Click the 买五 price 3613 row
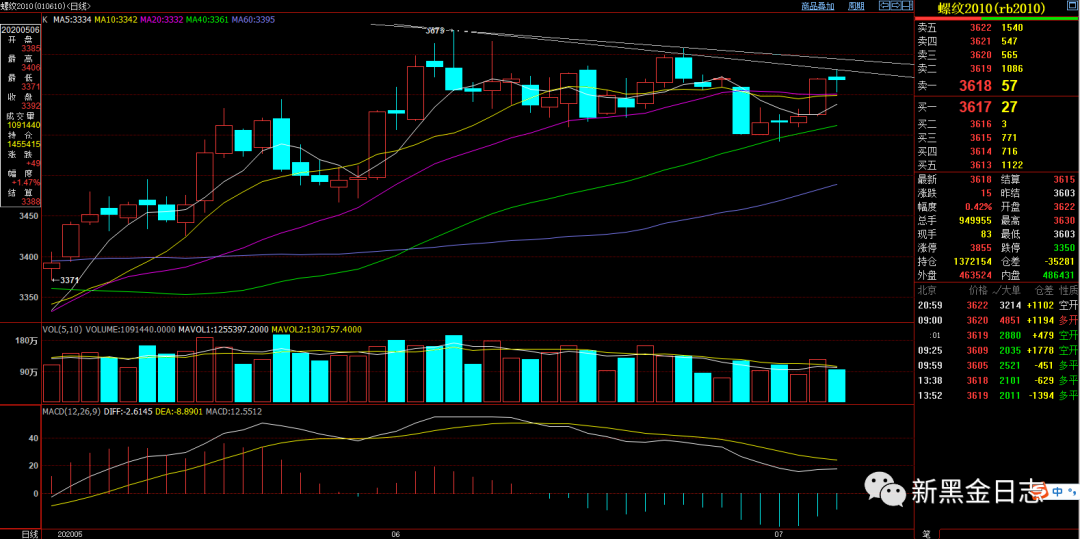The width and height of the screenshot is (1080, 539). [997, 165]
